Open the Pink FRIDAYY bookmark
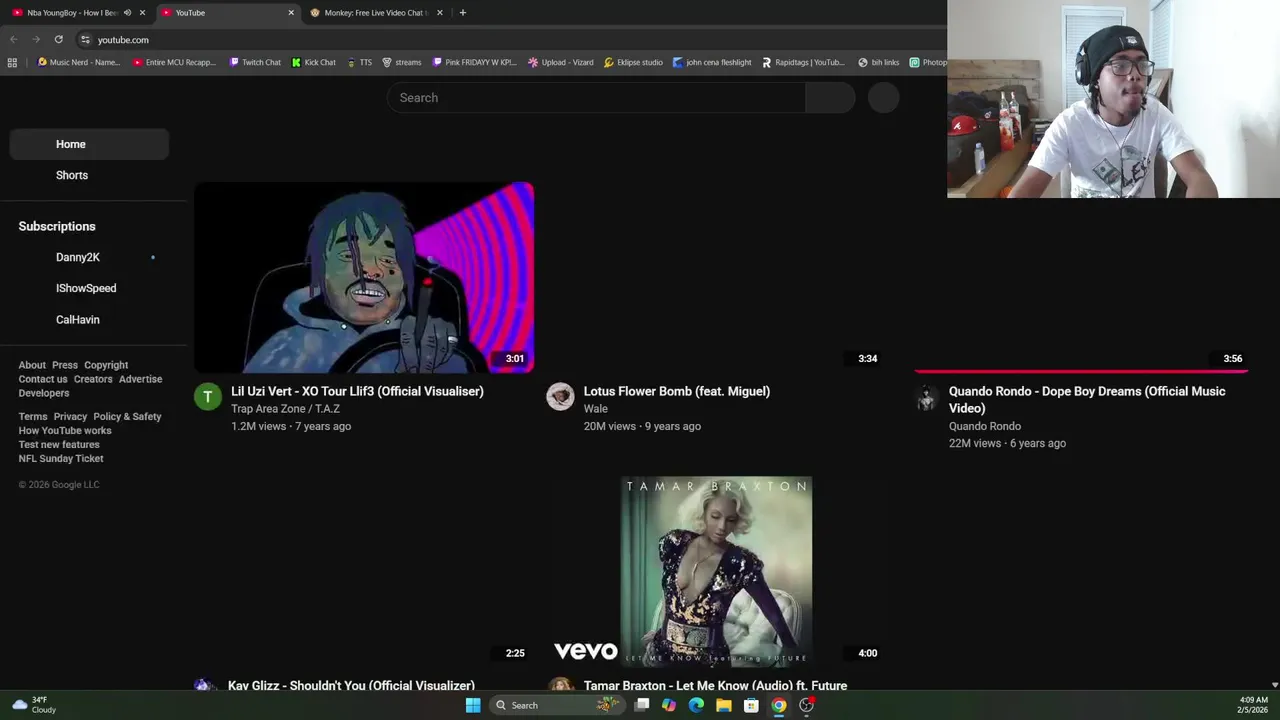 point(474,62)
